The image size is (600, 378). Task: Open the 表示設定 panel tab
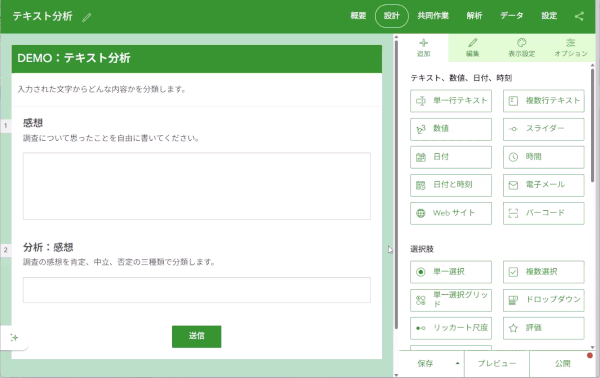click(522, 48)
